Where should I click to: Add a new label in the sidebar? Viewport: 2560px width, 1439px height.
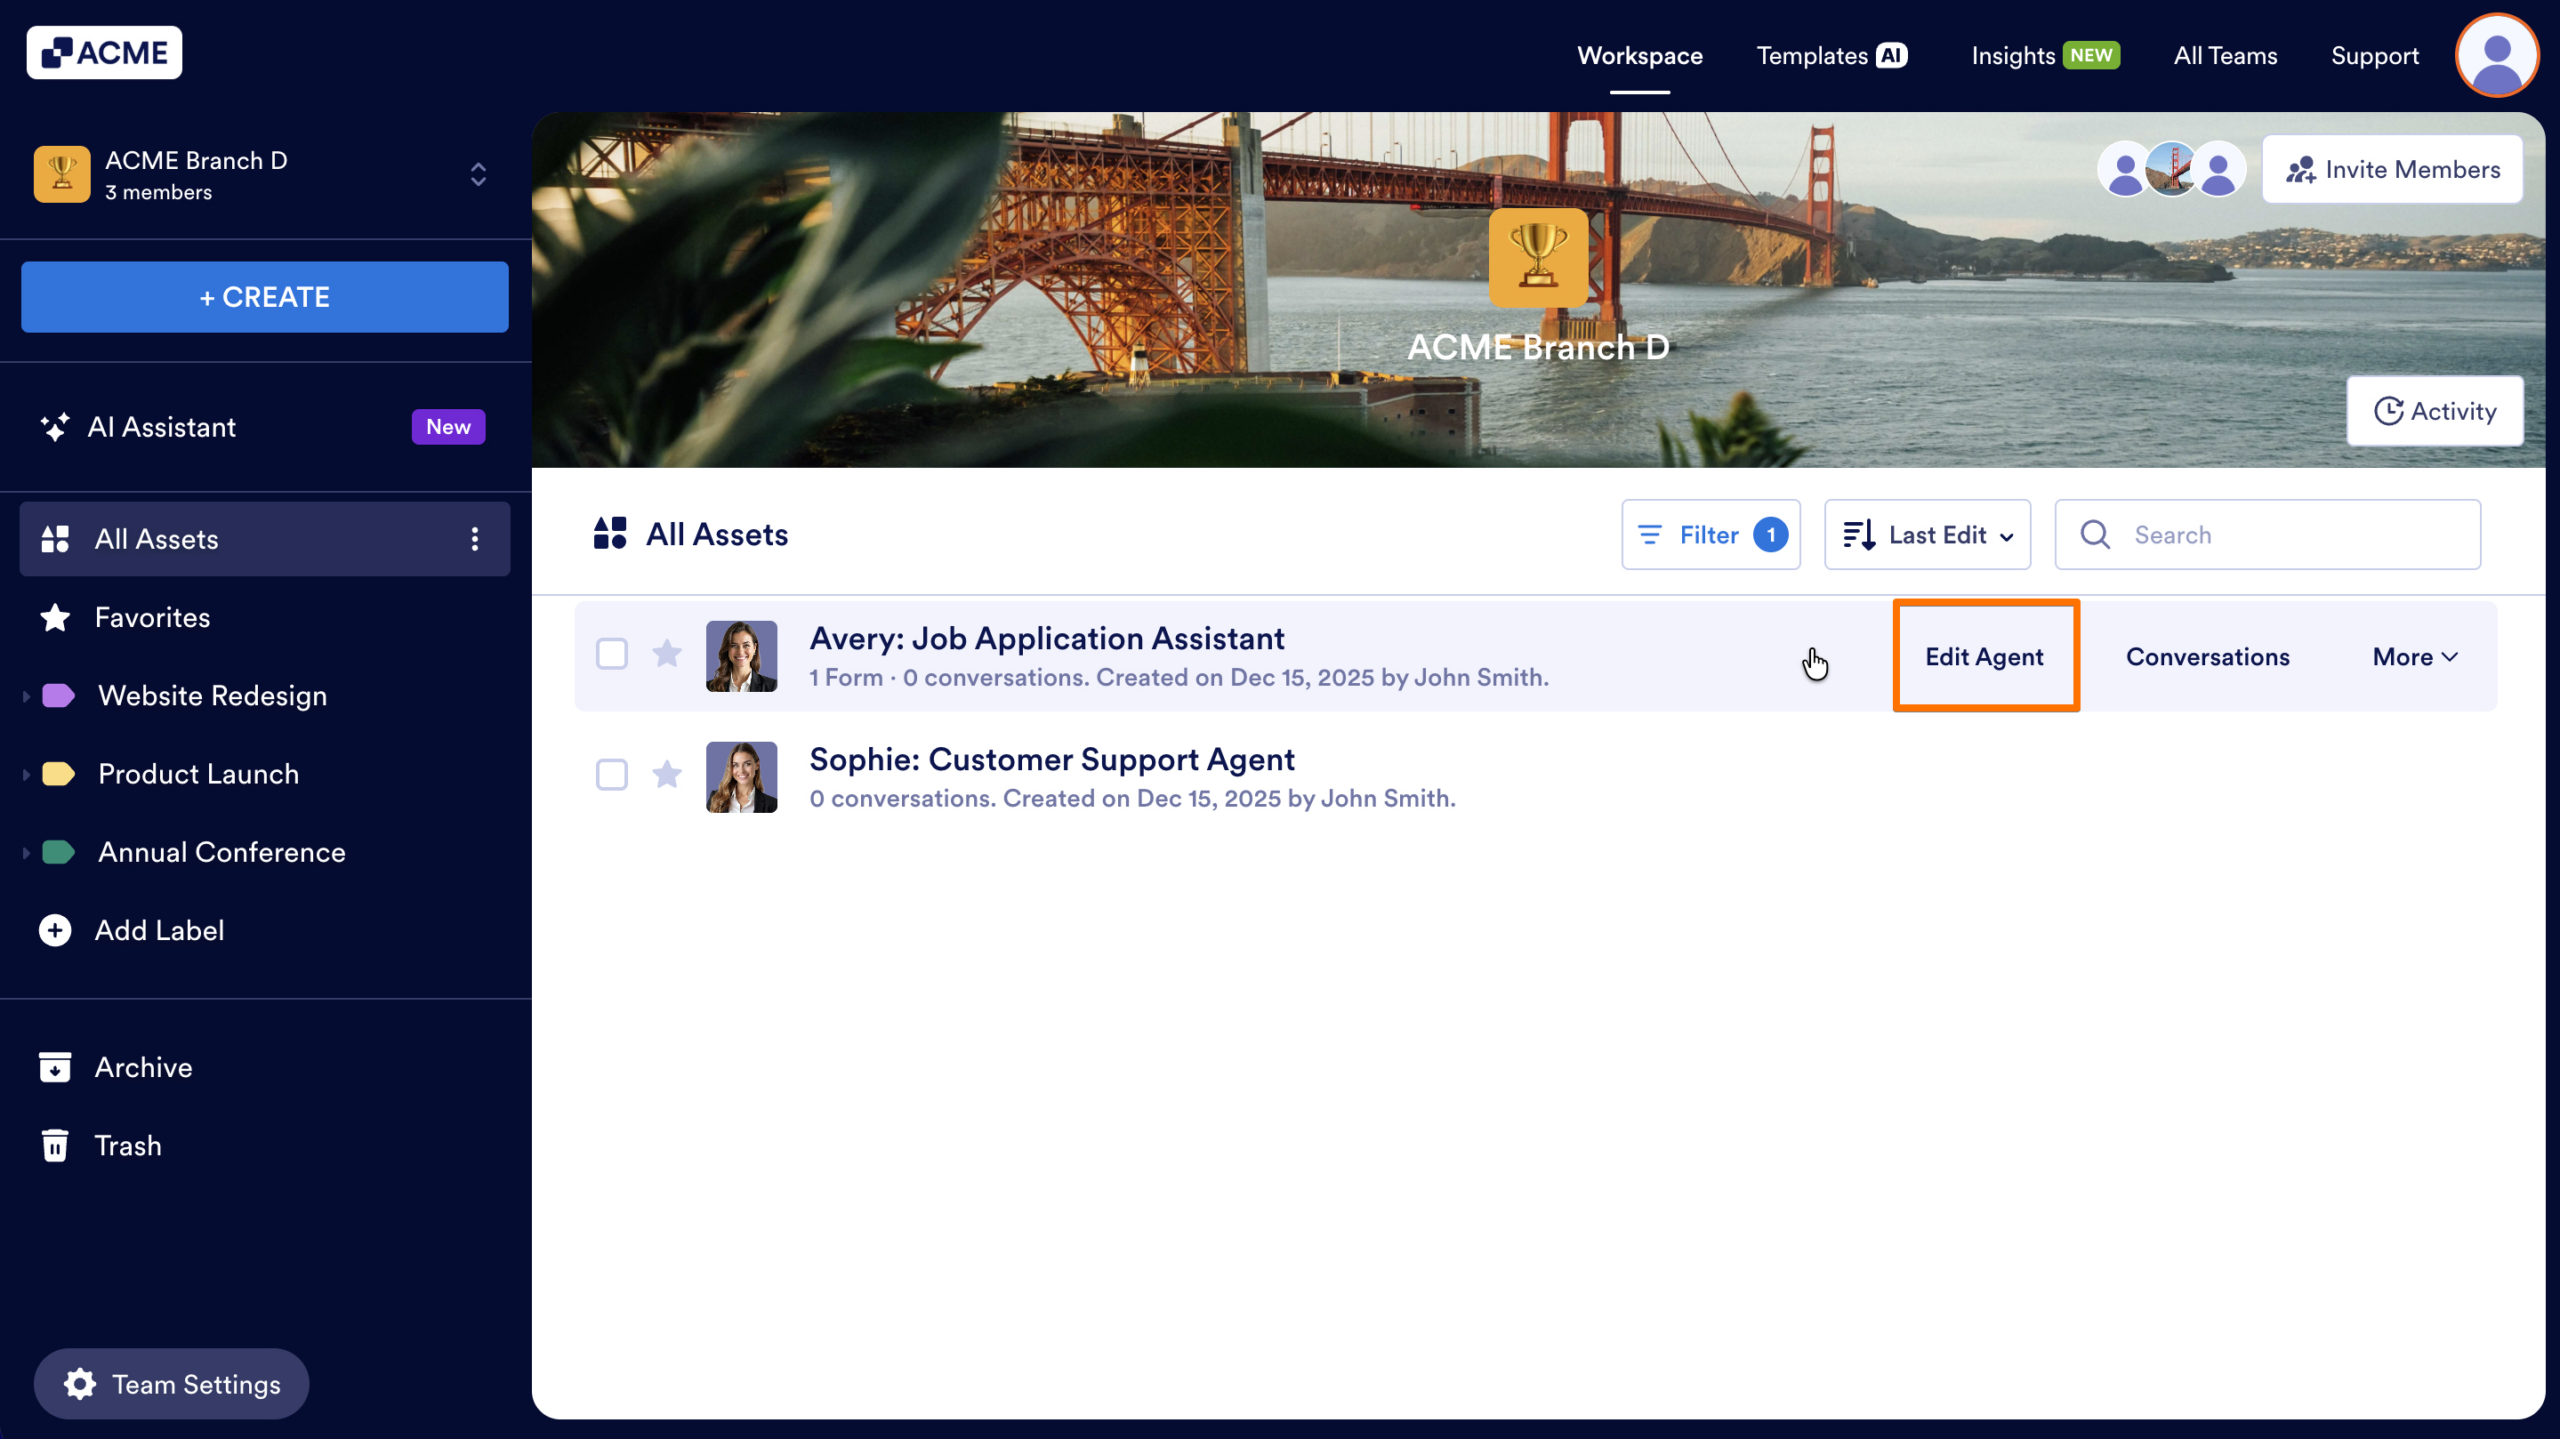[160, 930]
